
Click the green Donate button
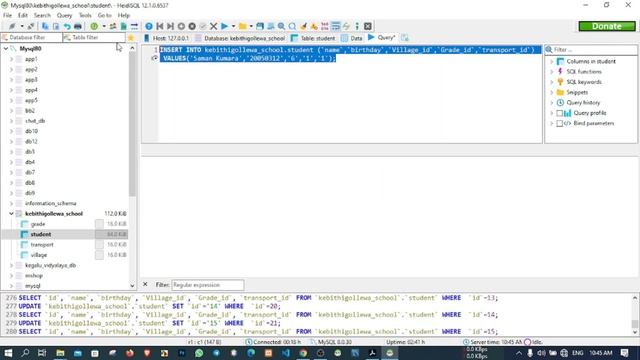tap(607, 26)
